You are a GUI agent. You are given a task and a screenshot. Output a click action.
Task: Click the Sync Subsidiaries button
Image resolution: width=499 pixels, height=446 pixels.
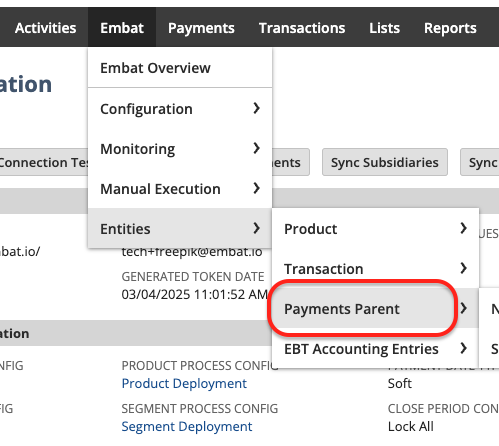click(x=385, y=162)
